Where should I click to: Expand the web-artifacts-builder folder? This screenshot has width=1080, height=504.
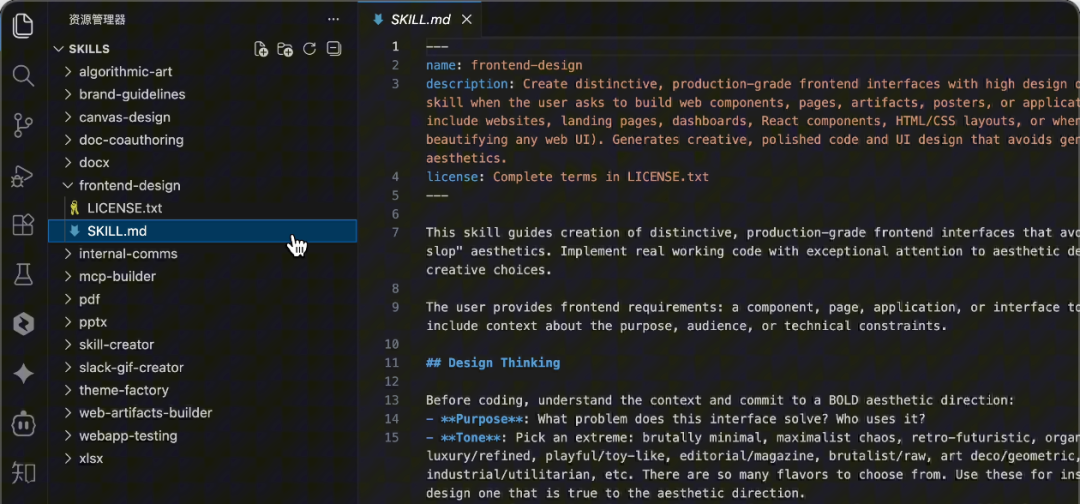pyautogui.click(x=68, y=412)
